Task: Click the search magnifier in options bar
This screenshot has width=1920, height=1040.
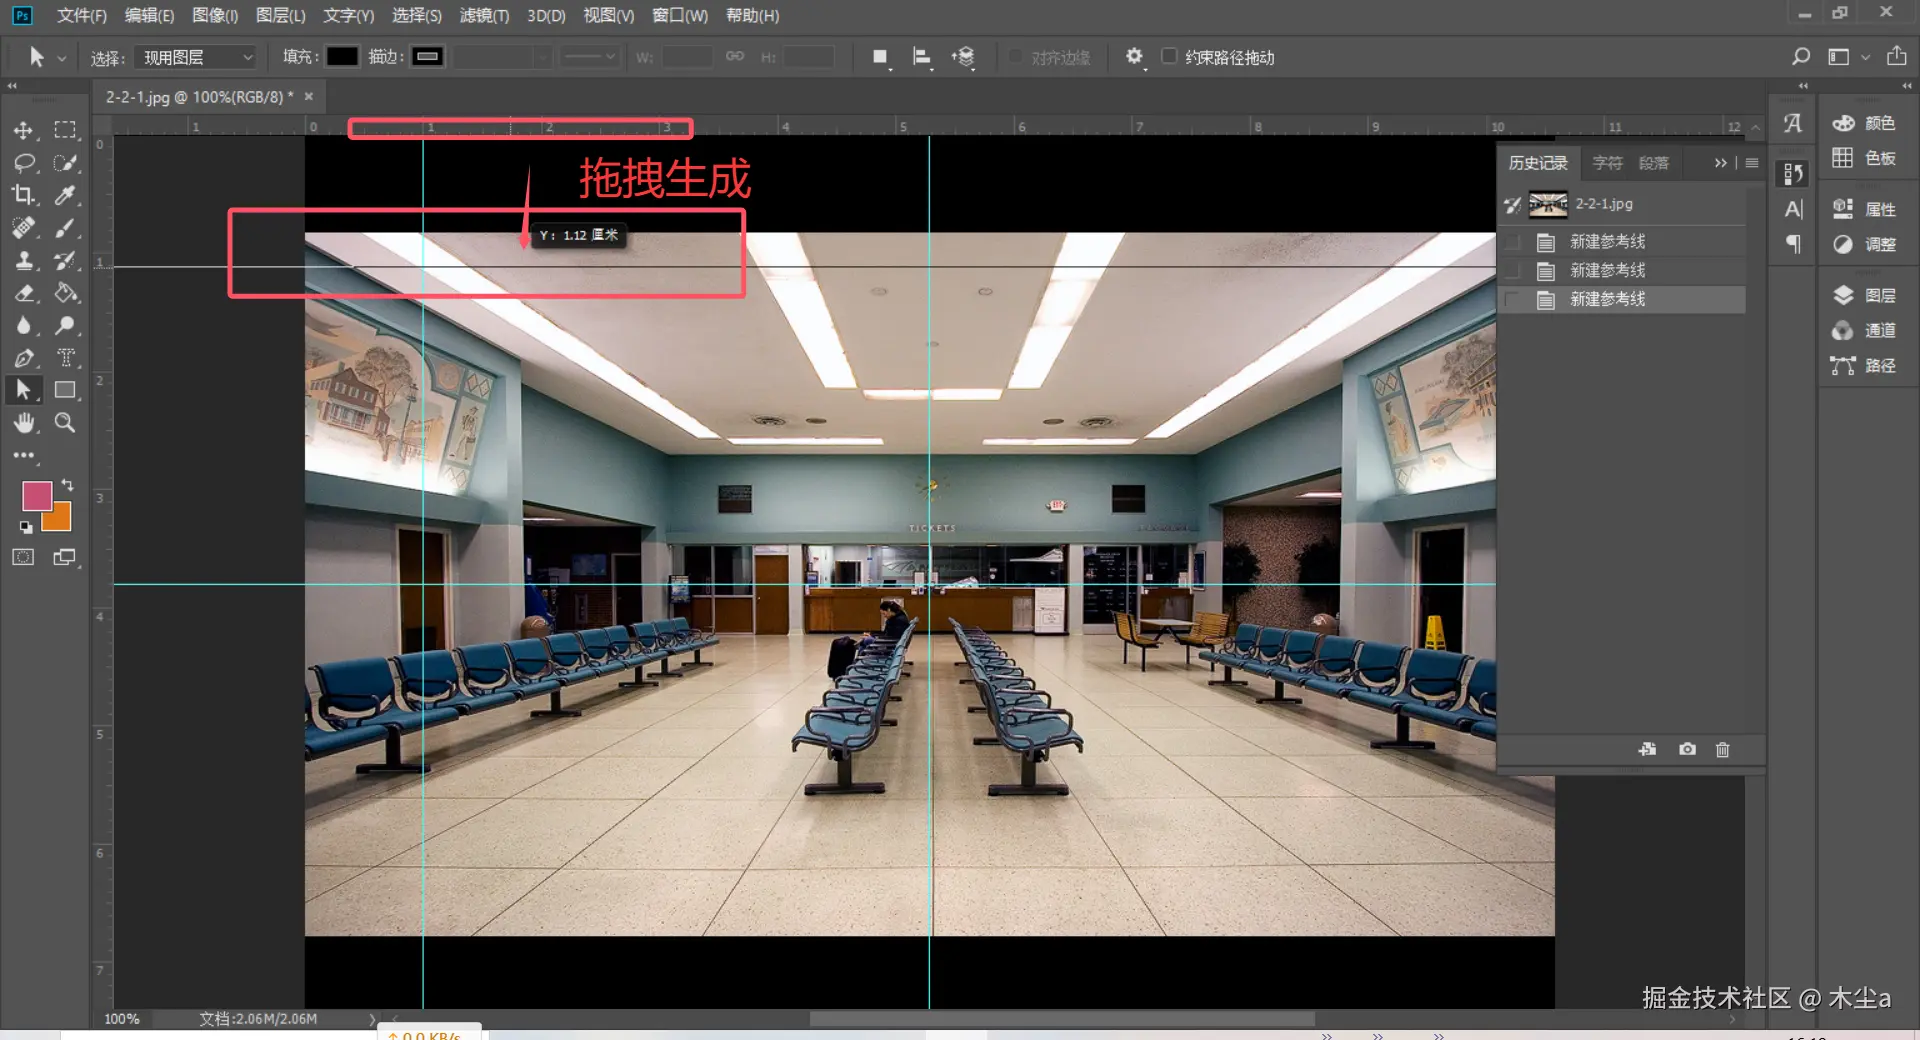Action: [x=1800, y=56]
